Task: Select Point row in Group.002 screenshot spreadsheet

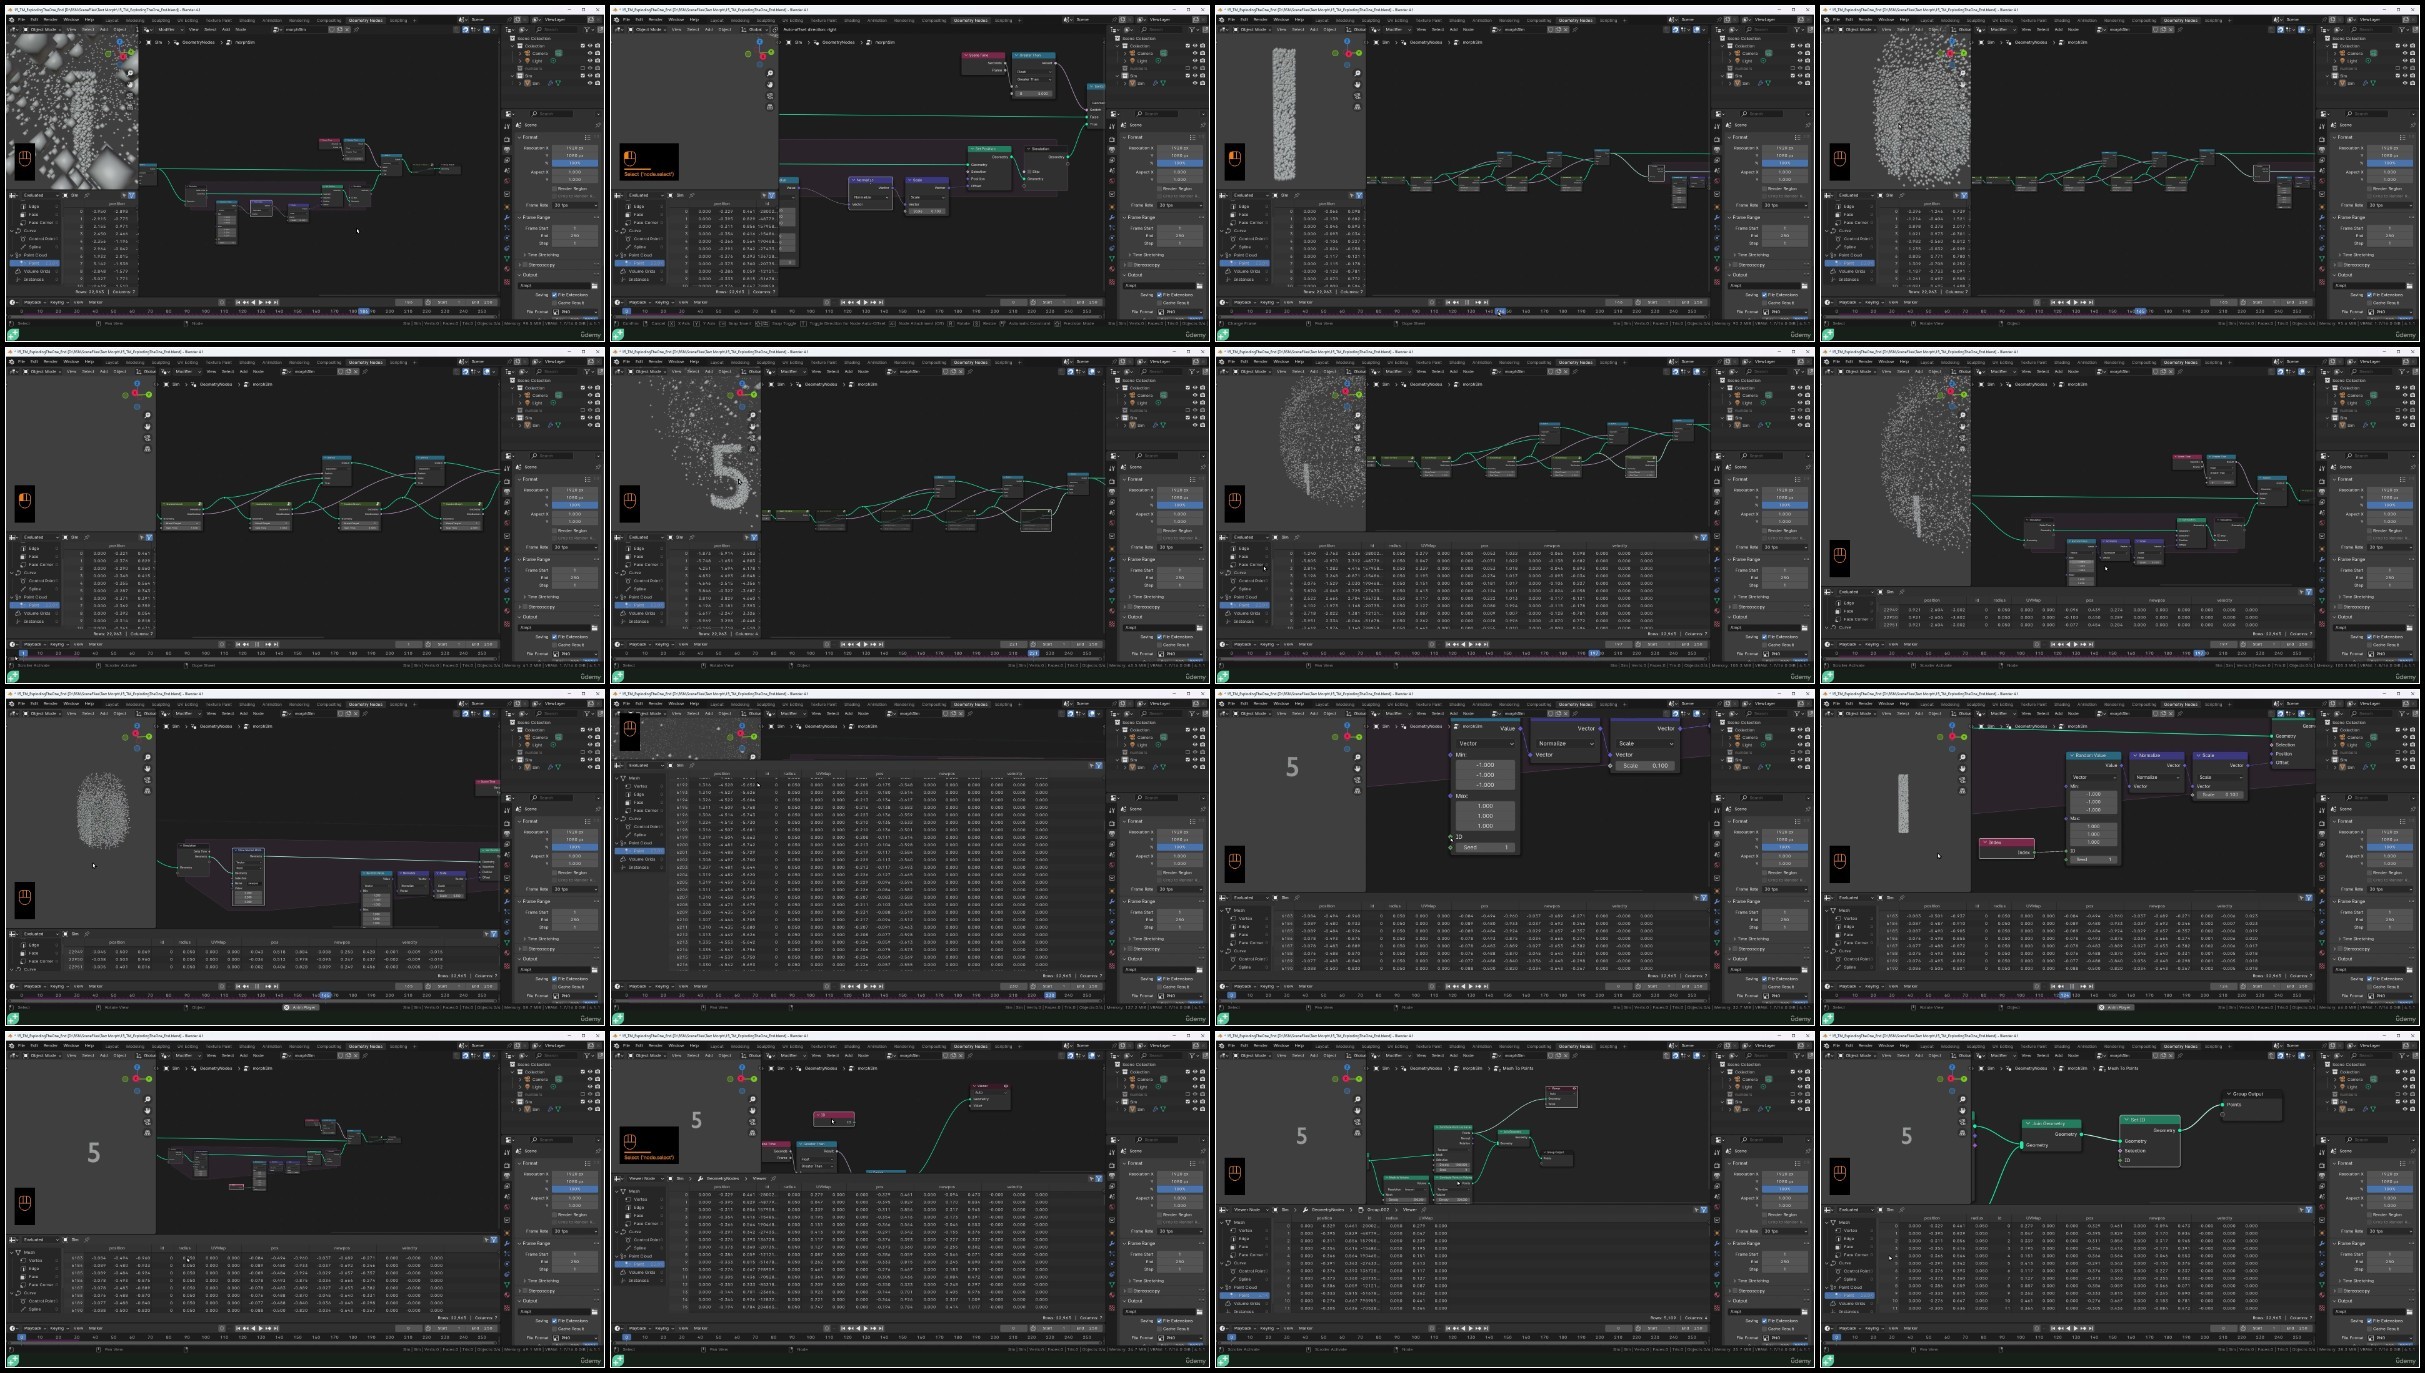Action: coord(1244,1295)
